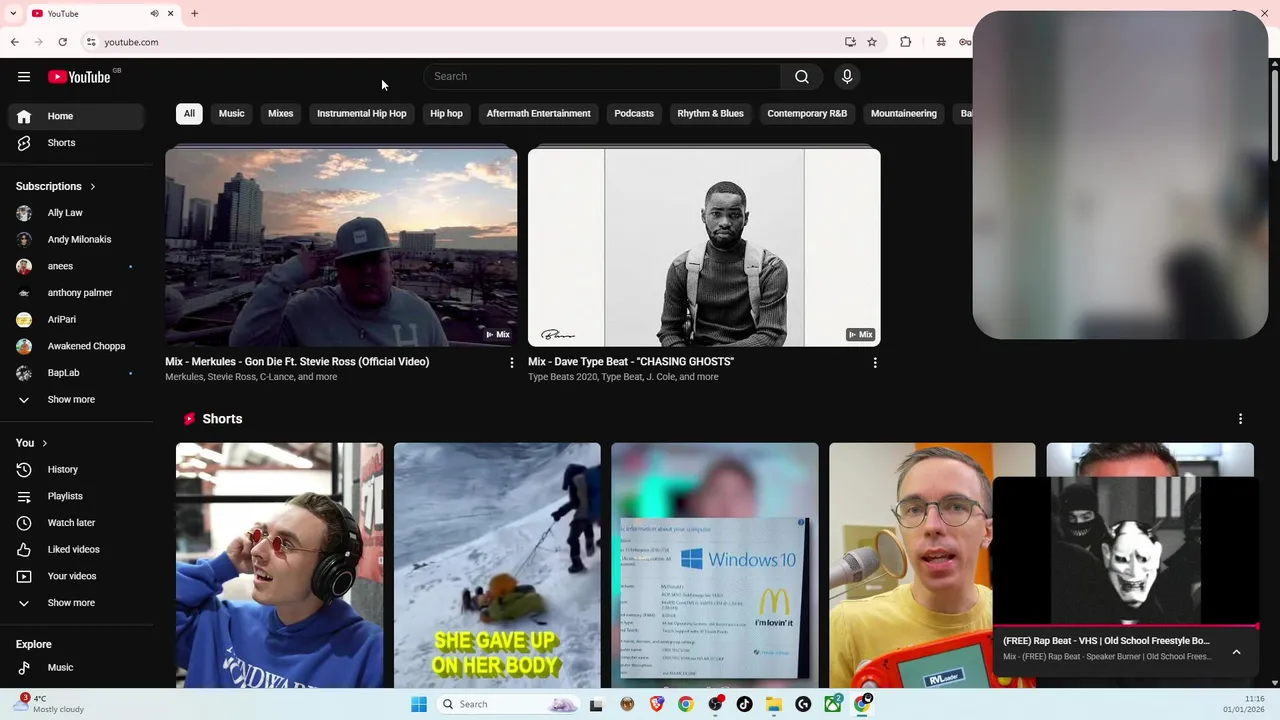Select Aftermath Entertainment chip

coord(538,114)
